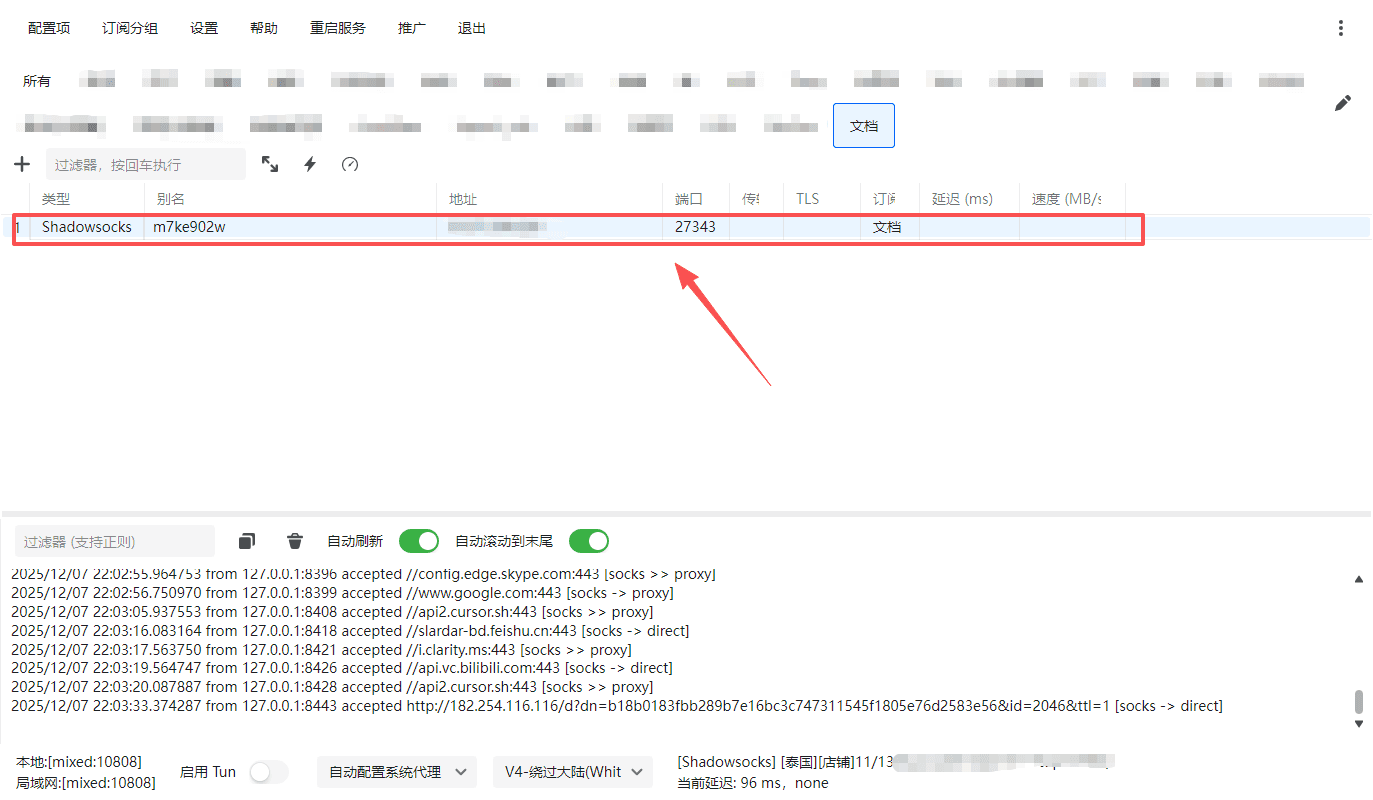Click the speedometer speed test icon
The height and width of the screenshot is (800, 1373).
[x=349, y=164]
